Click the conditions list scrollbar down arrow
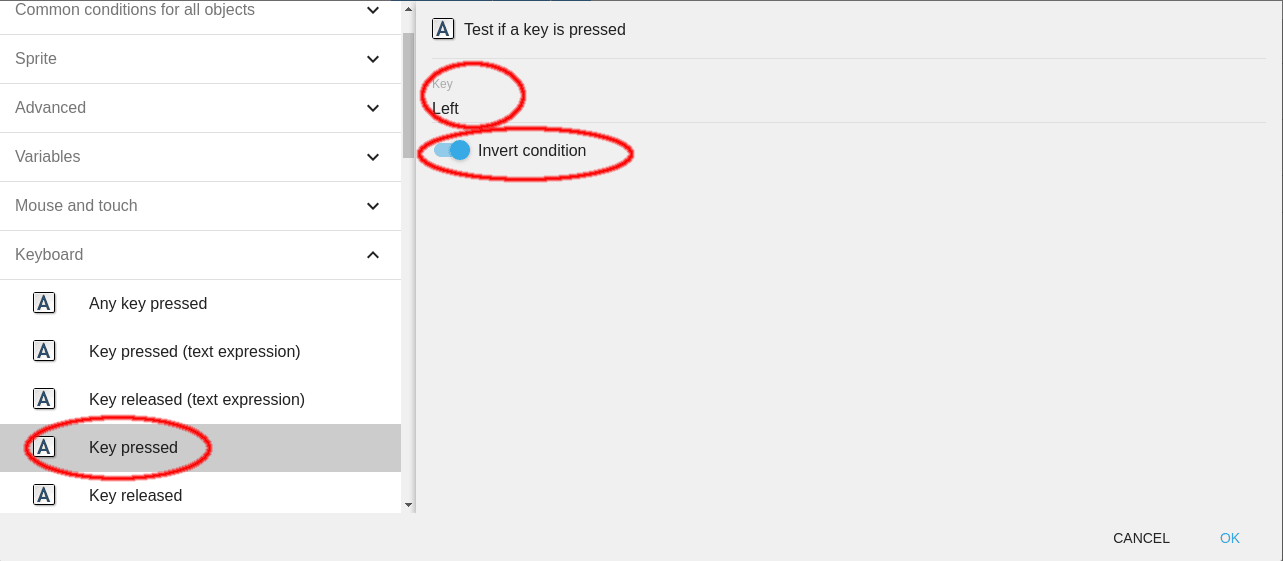 pos(408,506)
